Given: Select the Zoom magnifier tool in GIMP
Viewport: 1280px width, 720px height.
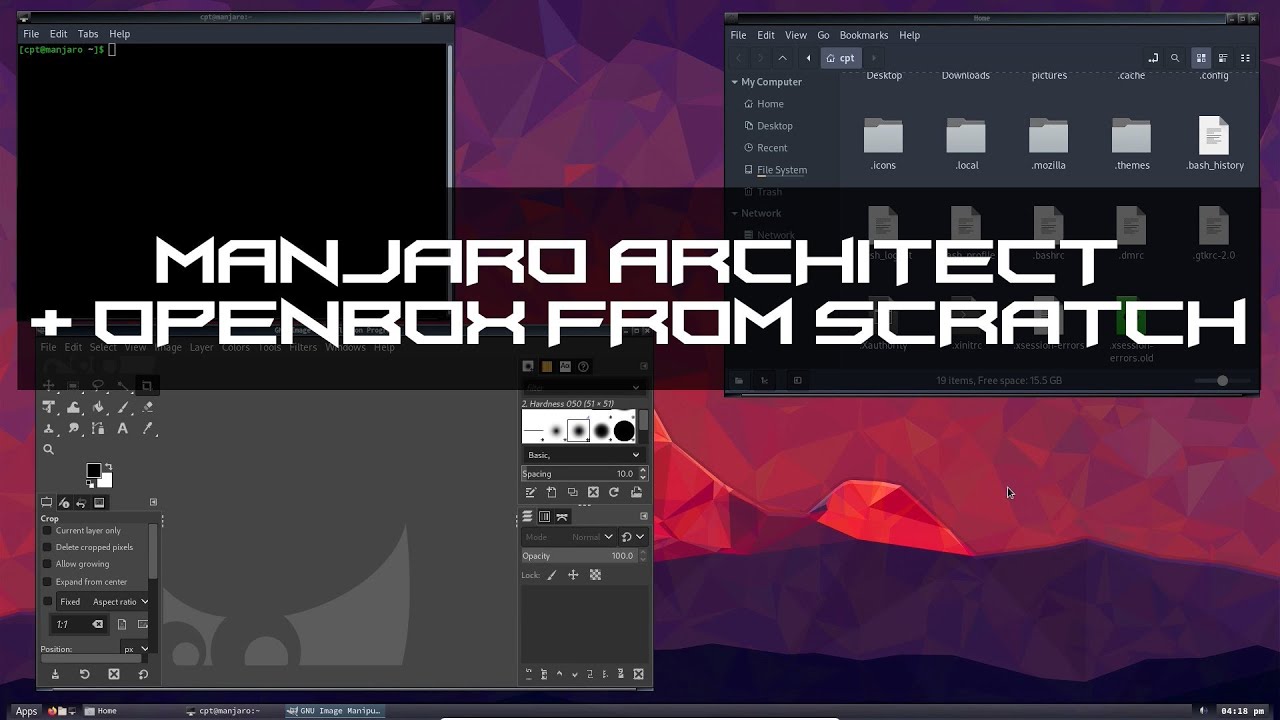Looking at the screenshot, I should pyautogui.click(x=48, y=450).
